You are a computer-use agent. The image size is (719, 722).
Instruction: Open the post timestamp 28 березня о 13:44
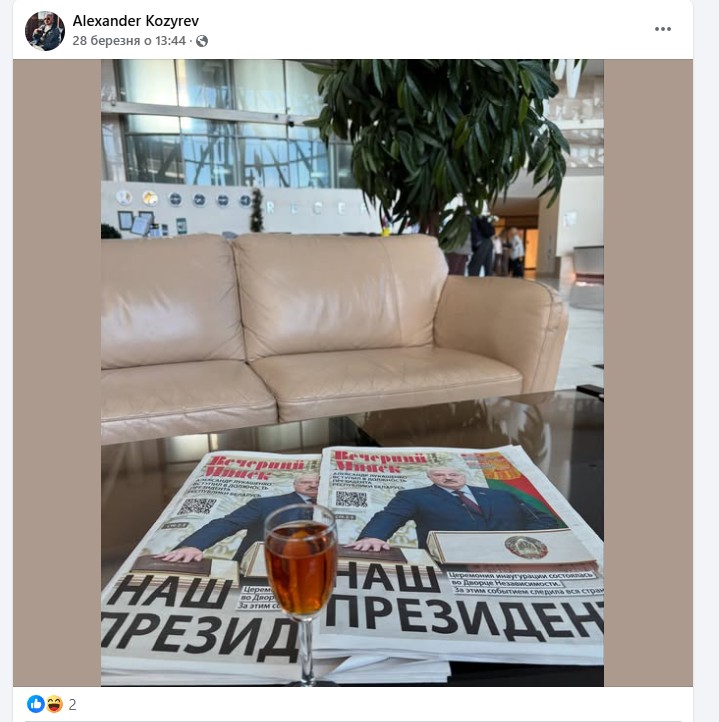(x=129, y=41)
